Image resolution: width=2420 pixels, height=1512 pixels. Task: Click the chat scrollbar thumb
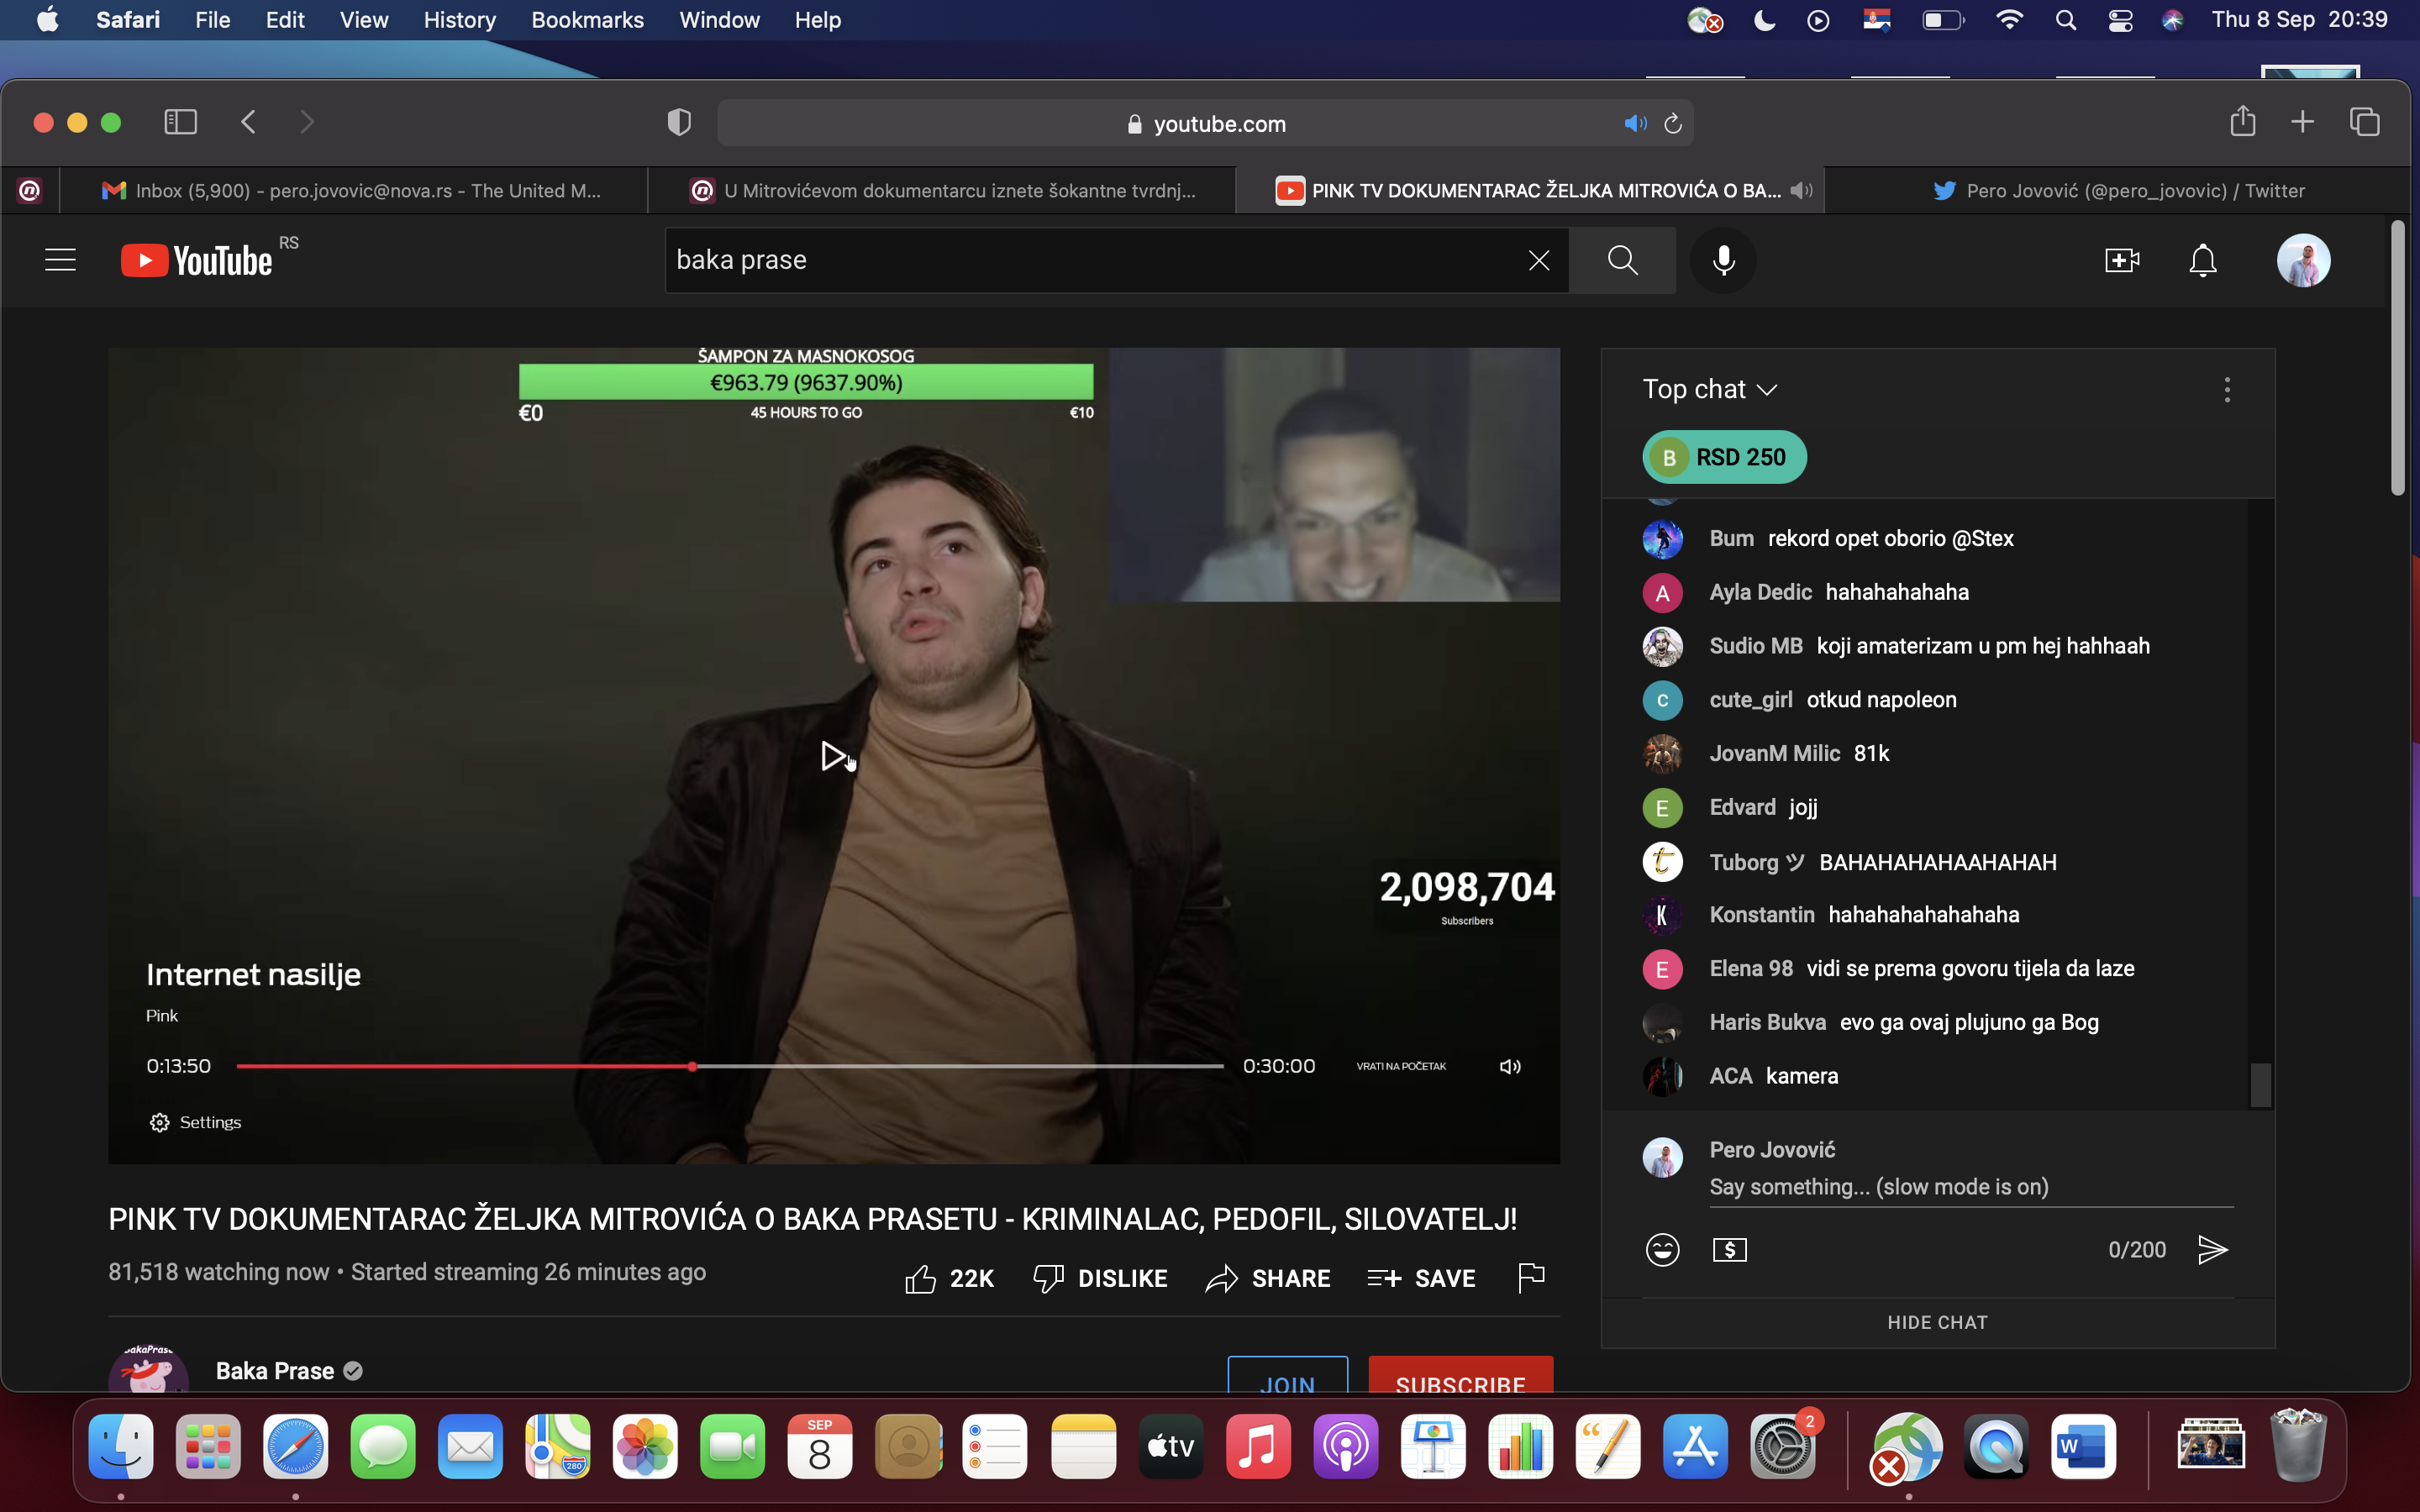coord(2260,1085)
